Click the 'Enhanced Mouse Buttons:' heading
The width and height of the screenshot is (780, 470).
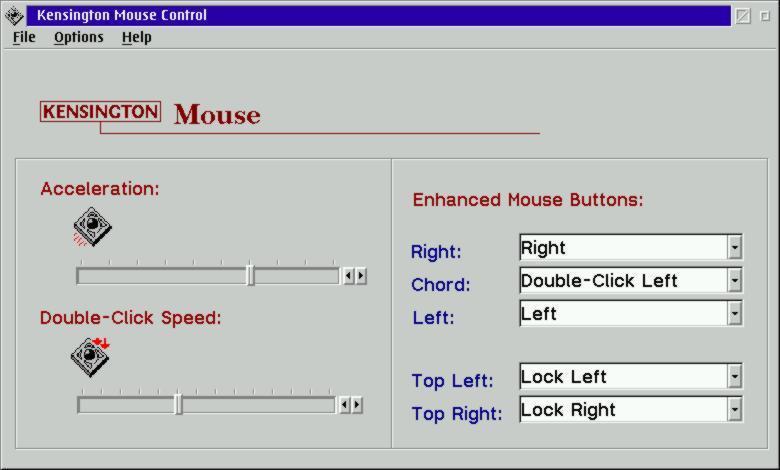click(528, 200)
